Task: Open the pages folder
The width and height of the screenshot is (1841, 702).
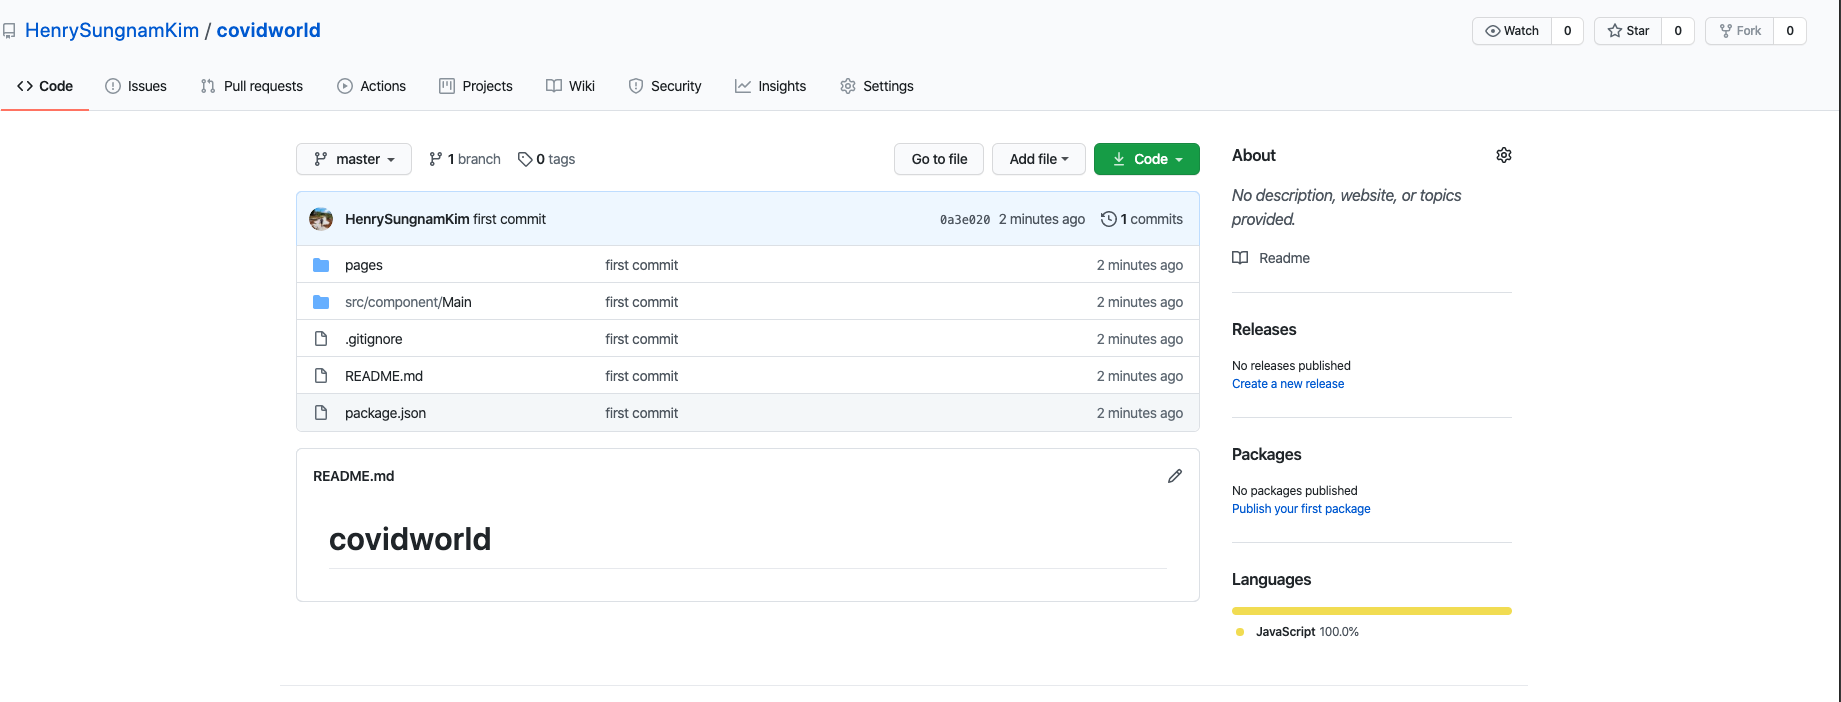Action: (x=364, y=265)
